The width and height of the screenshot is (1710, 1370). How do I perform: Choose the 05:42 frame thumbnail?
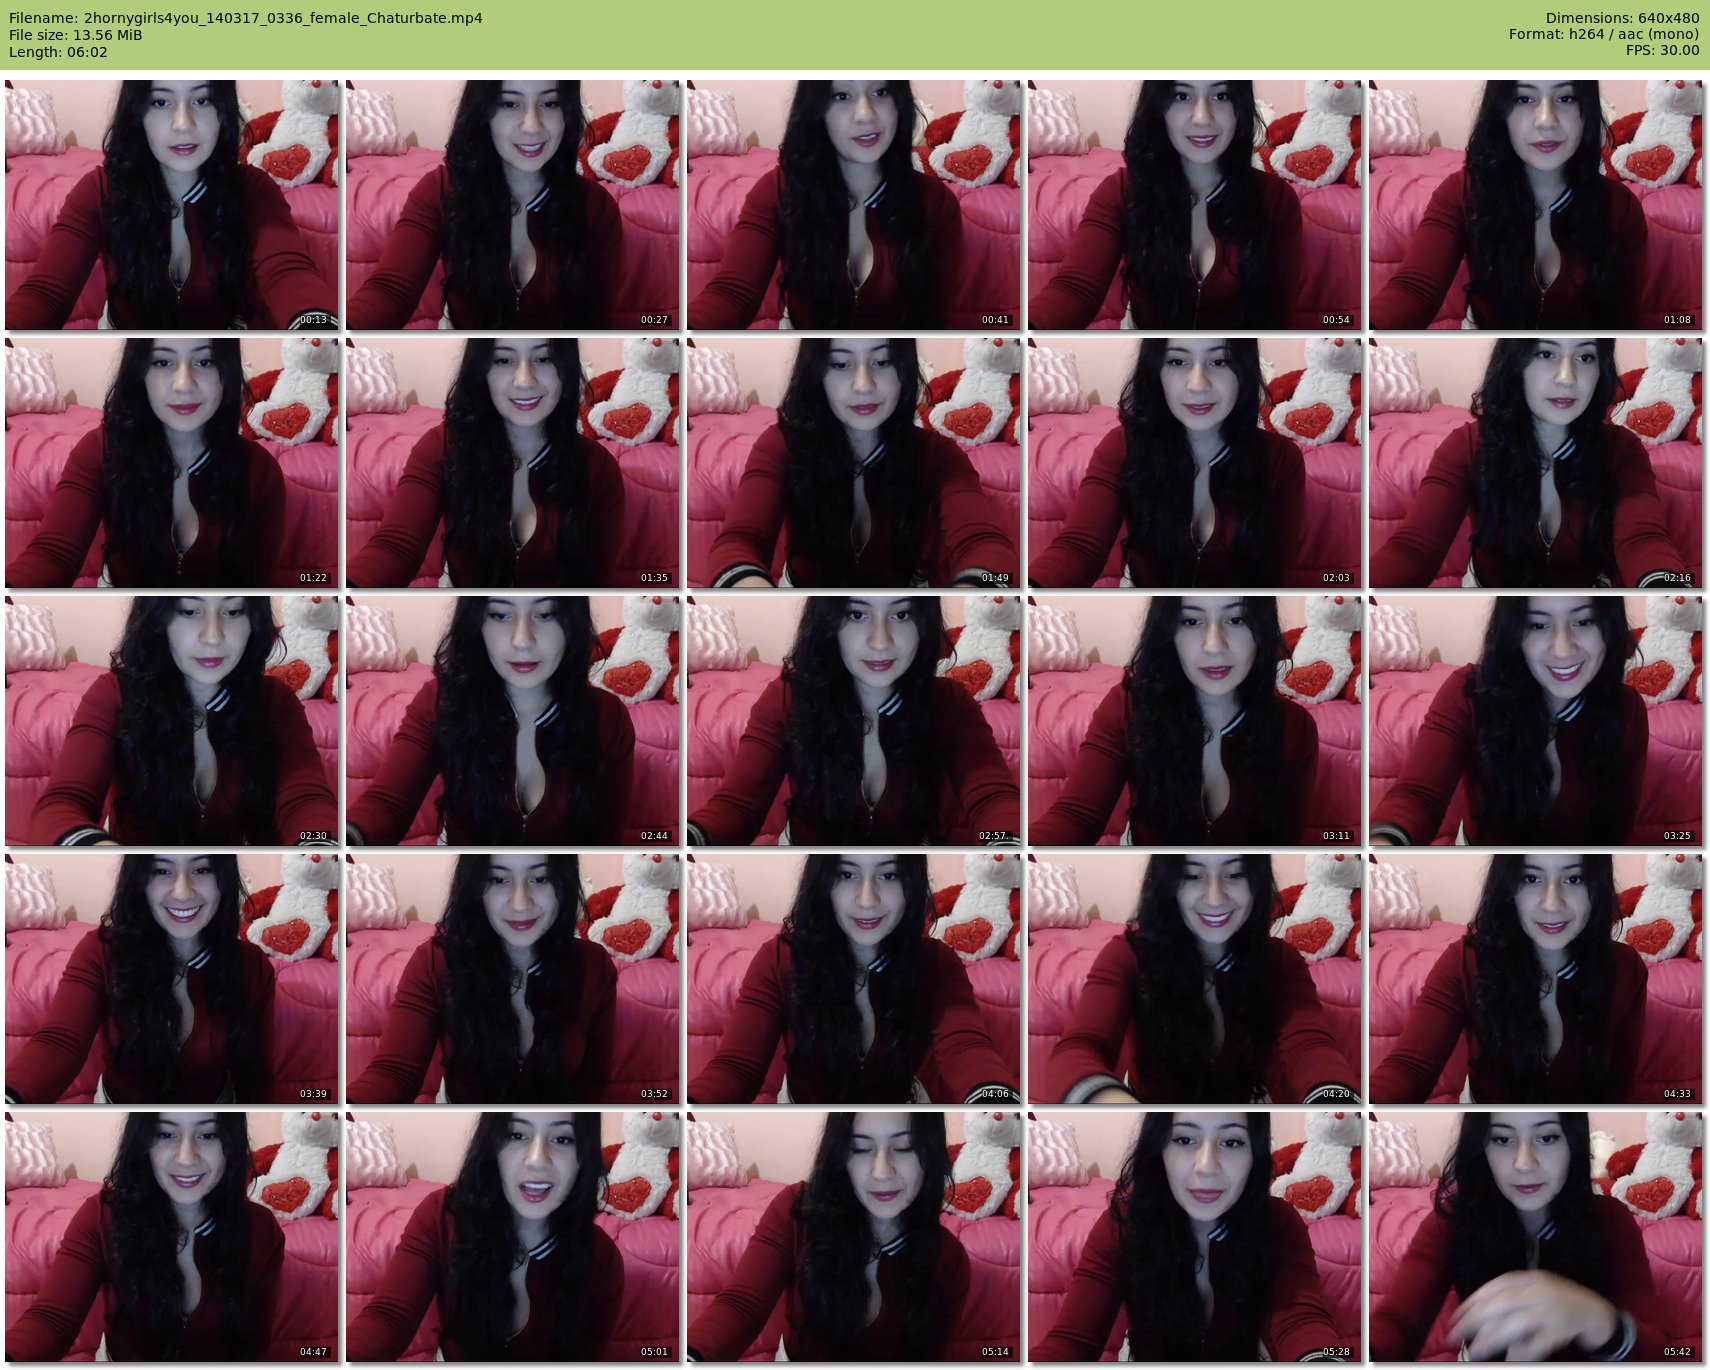tap(1536, 1237)
